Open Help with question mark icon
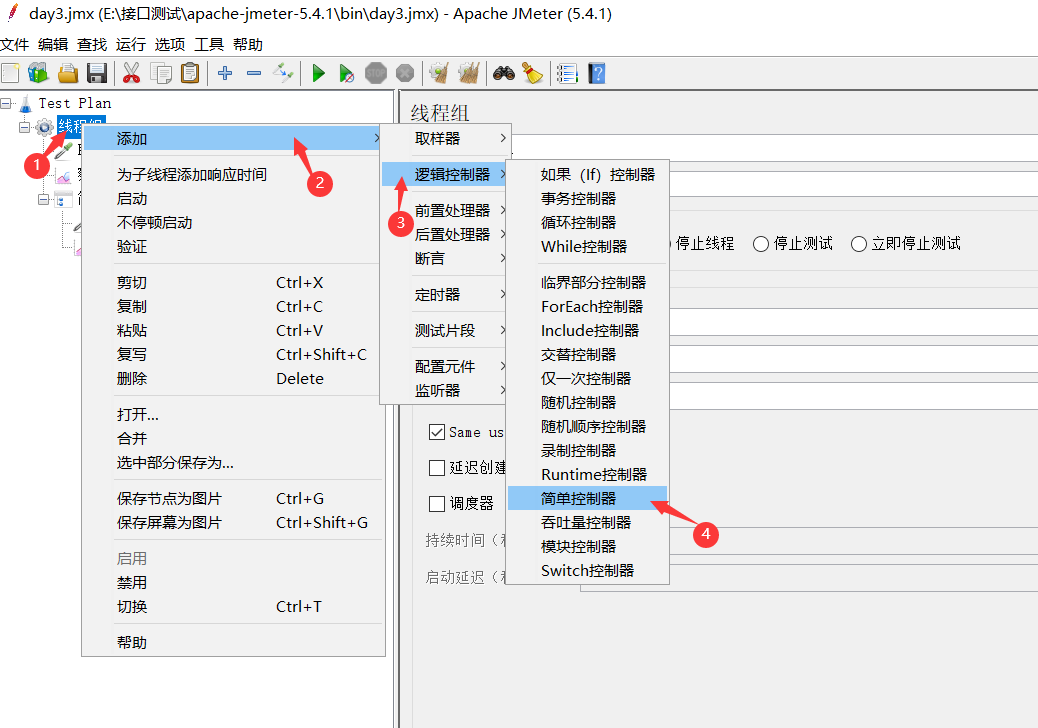The width and height of the screenshot is (1038, 728). (x=596, y=73)
